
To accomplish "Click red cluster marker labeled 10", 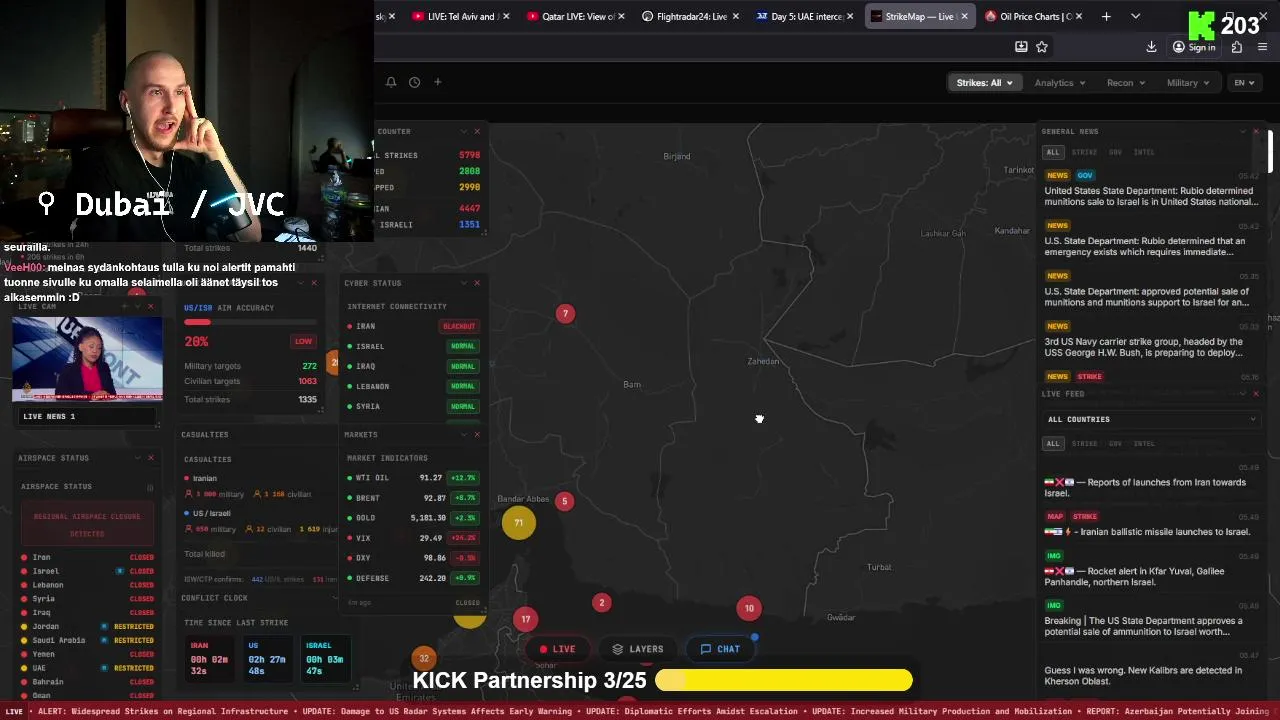I will coord(749,608).
